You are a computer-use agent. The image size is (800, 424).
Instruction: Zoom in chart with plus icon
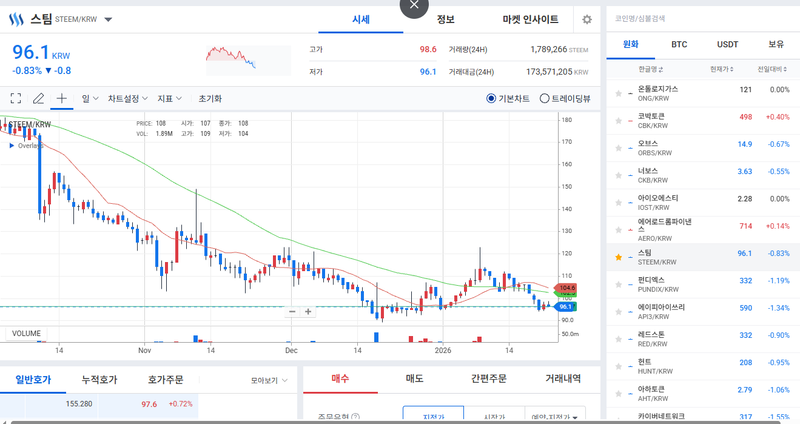[308, 311]
